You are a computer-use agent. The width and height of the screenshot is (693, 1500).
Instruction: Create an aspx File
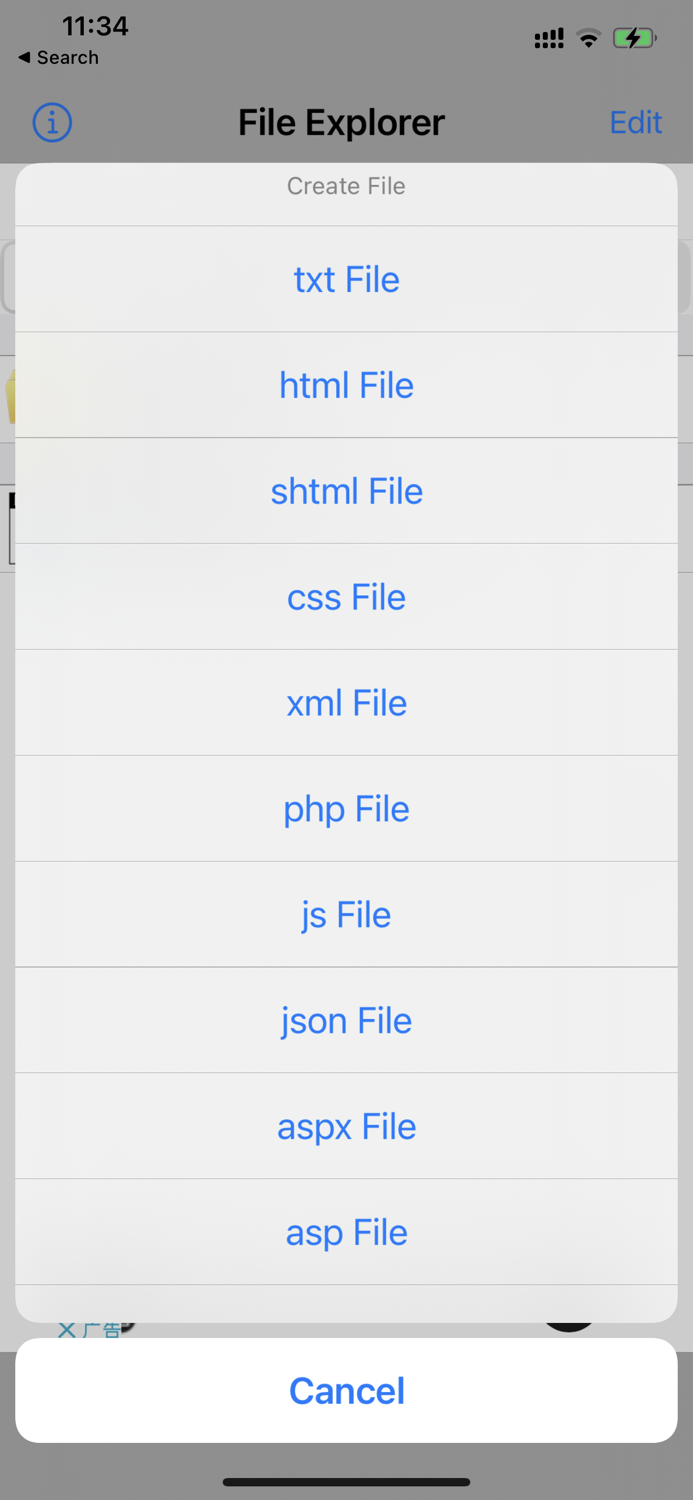[x=346, y=1126]
